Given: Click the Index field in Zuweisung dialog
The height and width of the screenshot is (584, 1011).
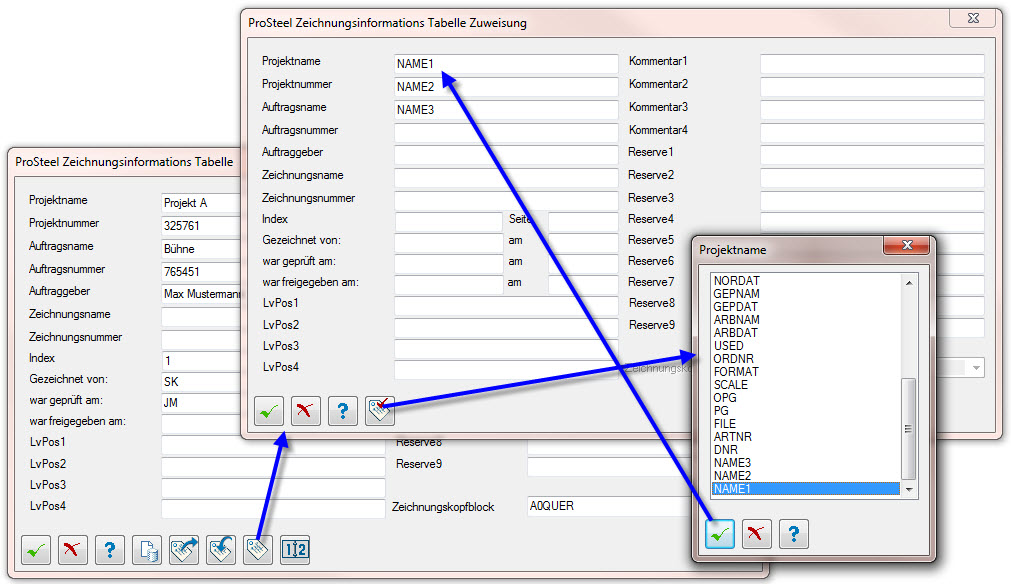Looking at the screenshot, I should click(449, 222).
